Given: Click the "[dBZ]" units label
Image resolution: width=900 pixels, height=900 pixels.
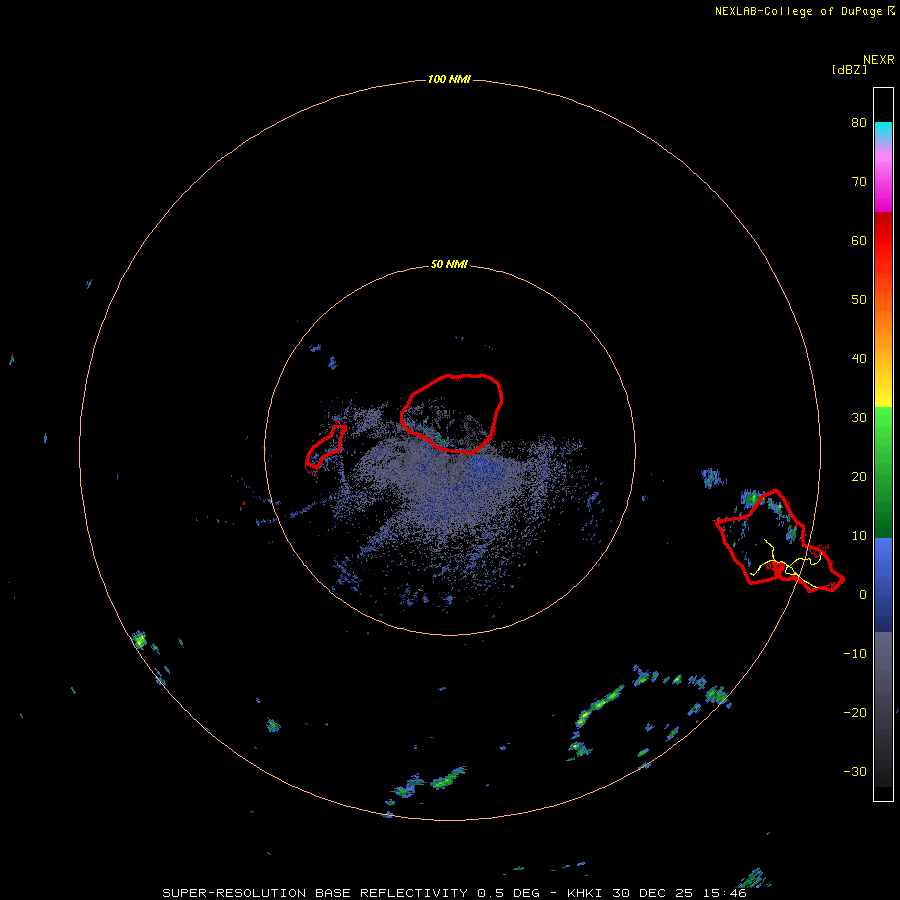Looking at the screenshot, I should click(849, 70).
